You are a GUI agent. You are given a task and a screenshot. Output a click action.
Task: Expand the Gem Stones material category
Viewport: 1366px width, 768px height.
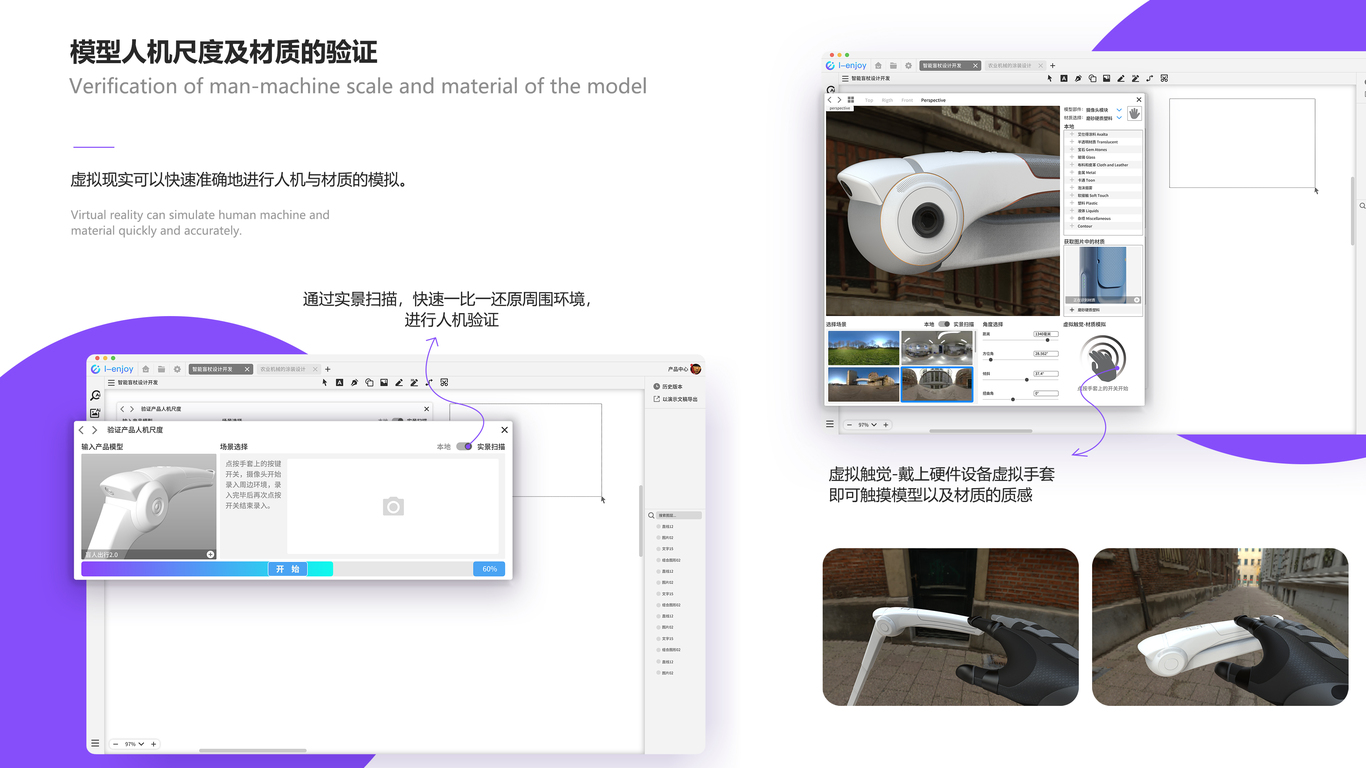[1072, 149]
